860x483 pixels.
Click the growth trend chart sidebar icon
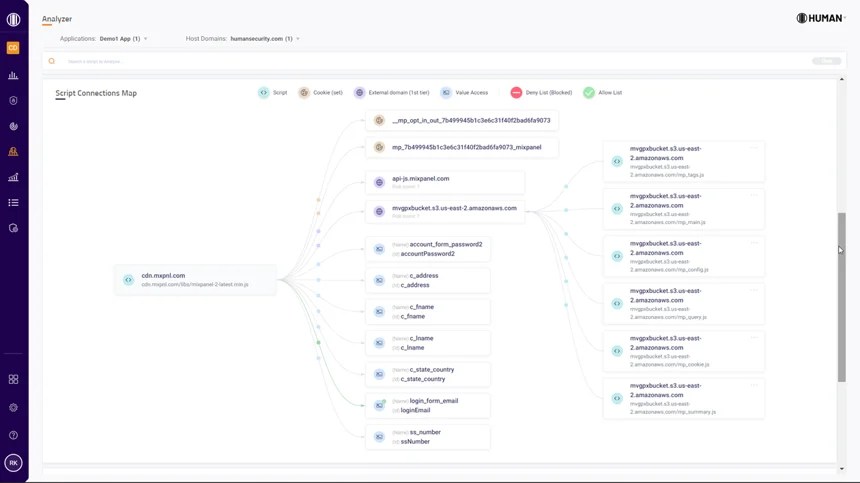[13, 177]
